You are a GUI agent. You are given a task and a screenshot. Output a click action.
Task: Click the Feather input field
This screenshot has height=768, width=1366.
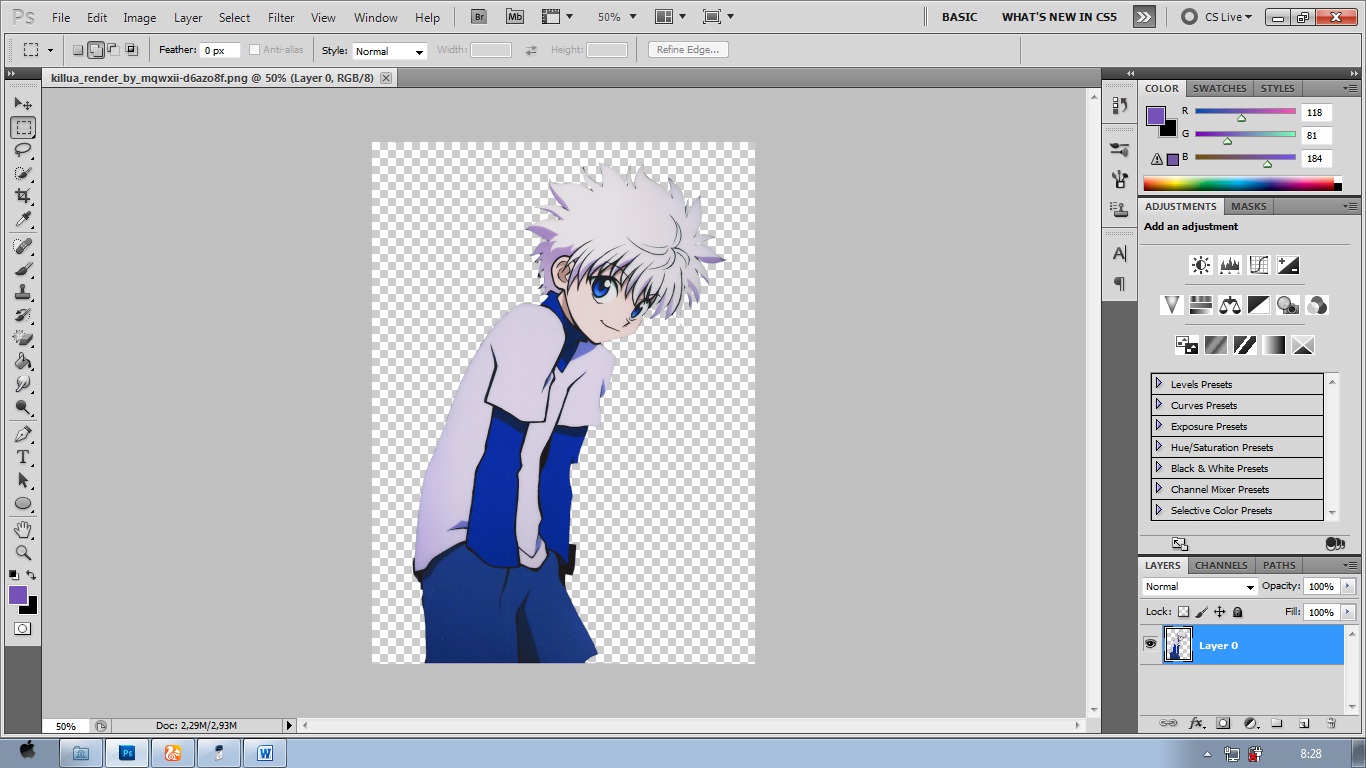219,50
